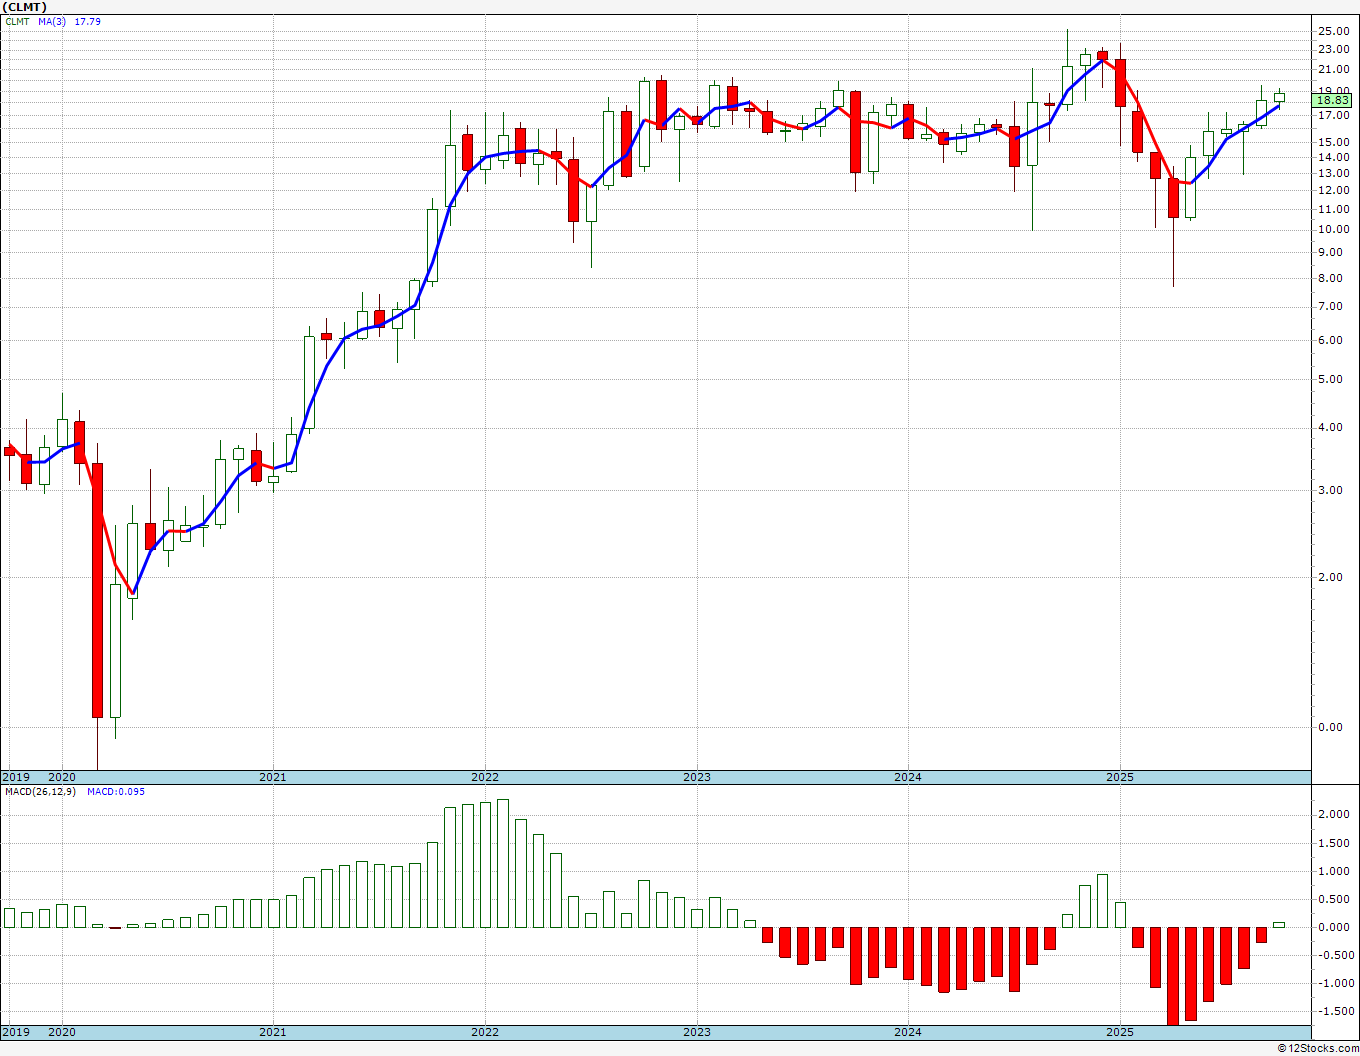Screen dimensions: 1360x1056
Task: Select the 2025 marker on the MACD panel timeline
Action: (1120, 1032)
